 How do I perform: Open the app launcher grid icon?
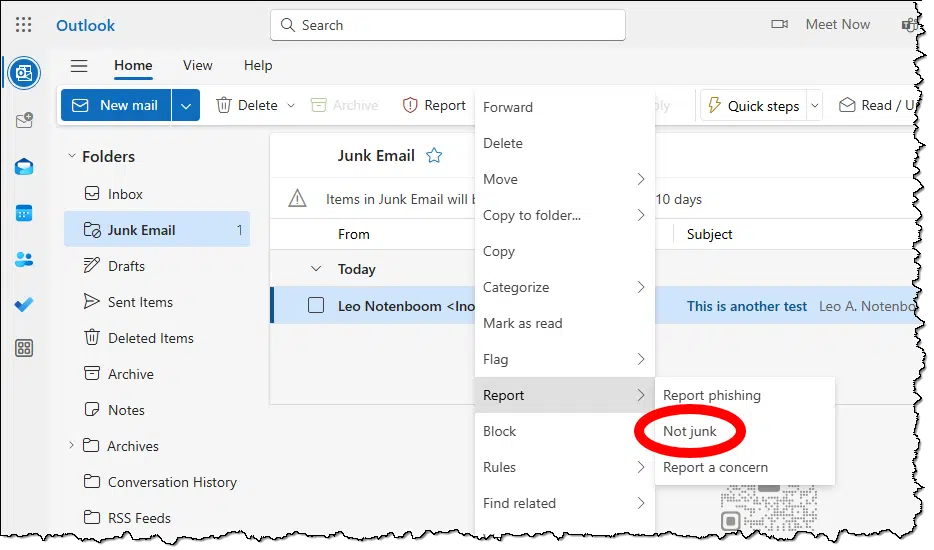(x=24, y=24)
